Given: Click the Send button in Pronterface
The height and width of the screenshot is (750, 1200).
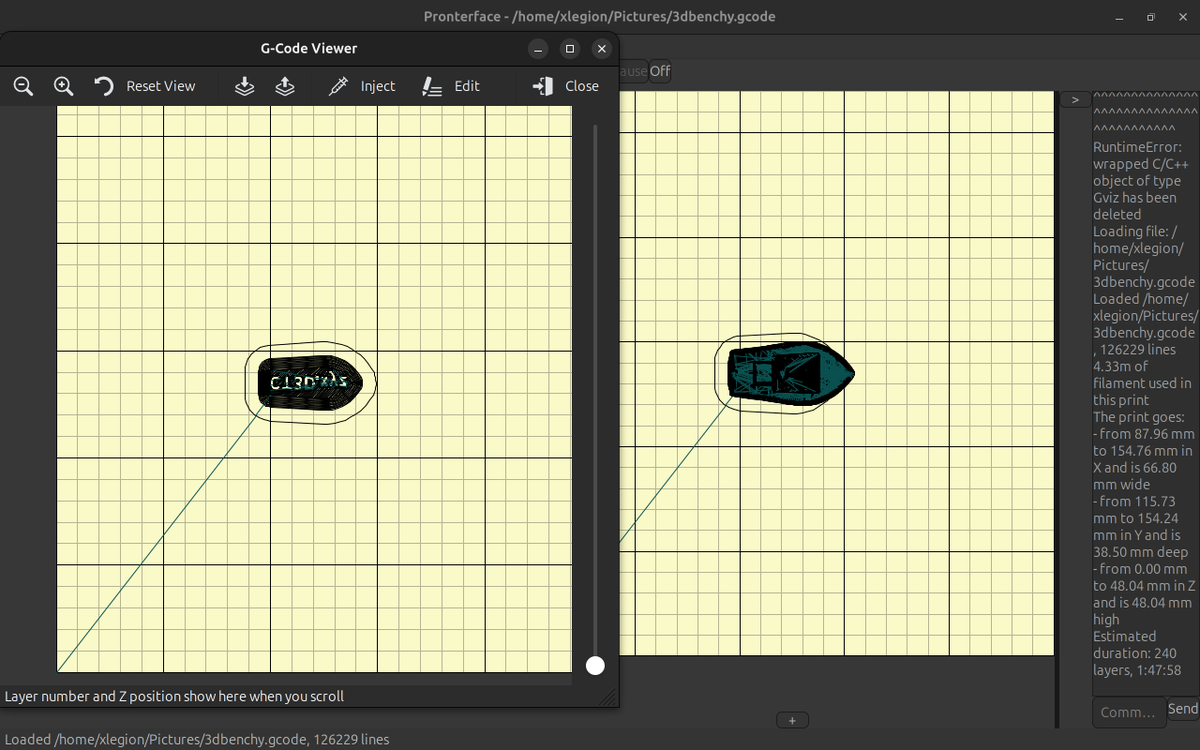Looking at the screenshot, I should tap(1183, 709).
